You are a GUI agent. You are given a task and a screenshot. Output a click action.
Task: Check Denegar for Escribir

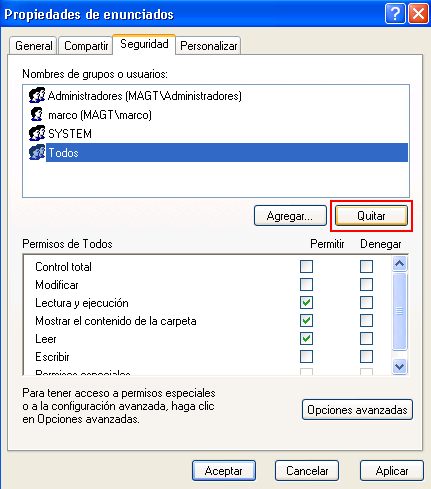366,357
